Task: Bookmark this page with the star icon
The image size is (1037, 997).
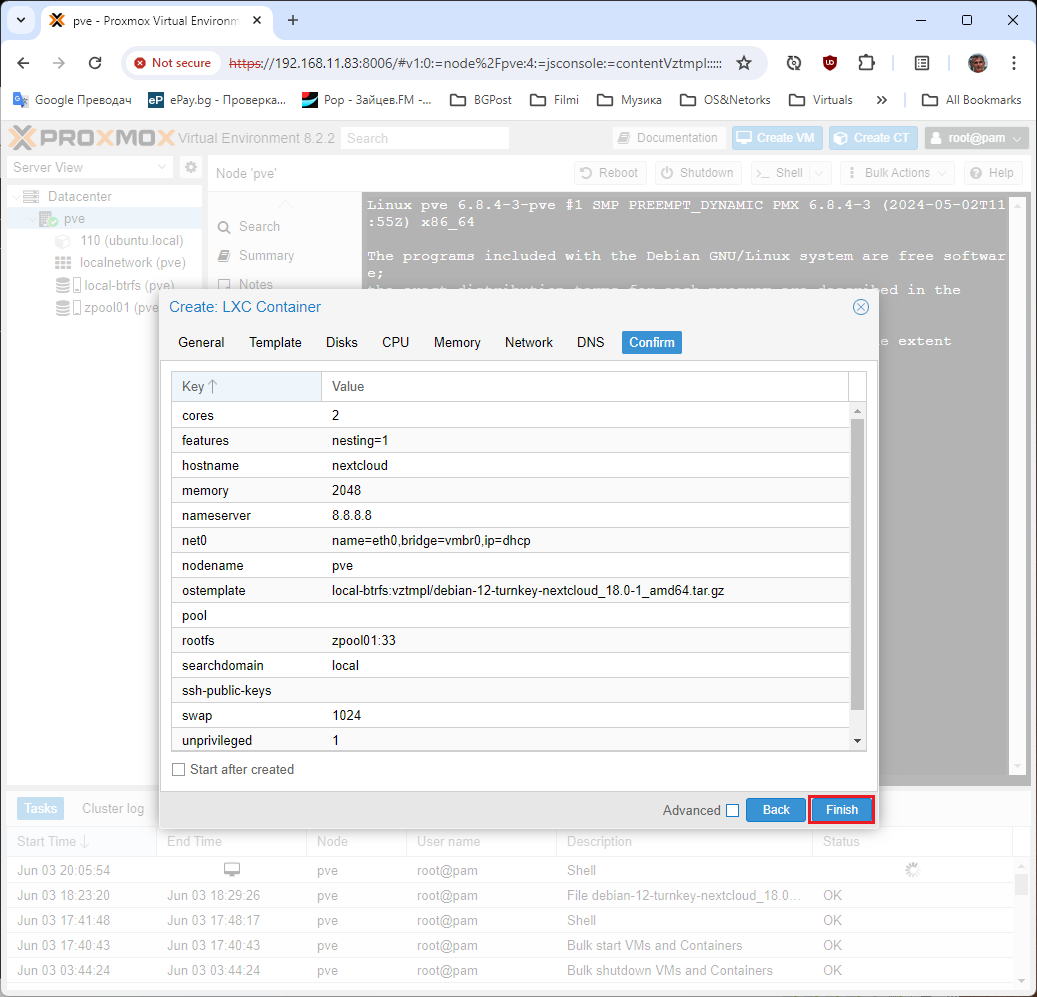Action: (744, 63)
